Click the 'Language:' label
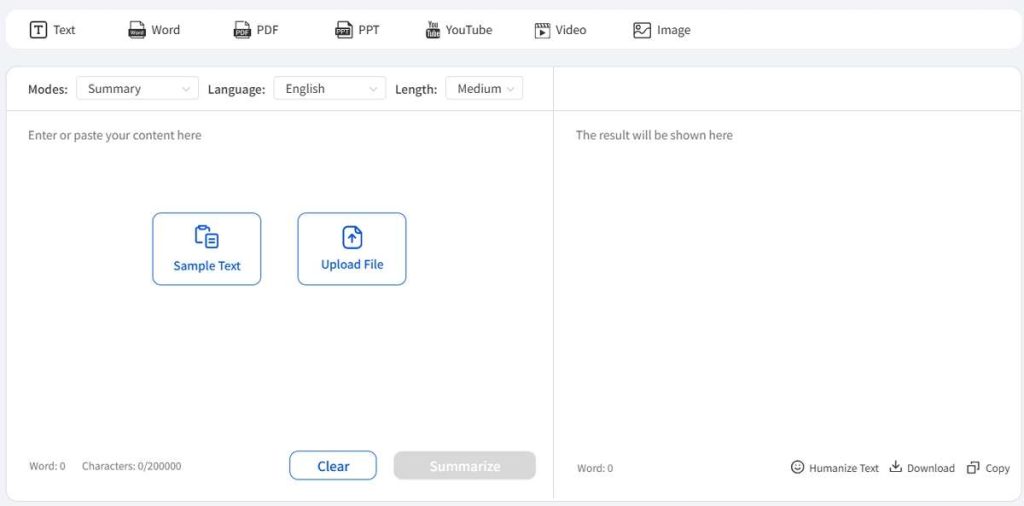This screenshot has height=506, width=1024. (236, 89)
